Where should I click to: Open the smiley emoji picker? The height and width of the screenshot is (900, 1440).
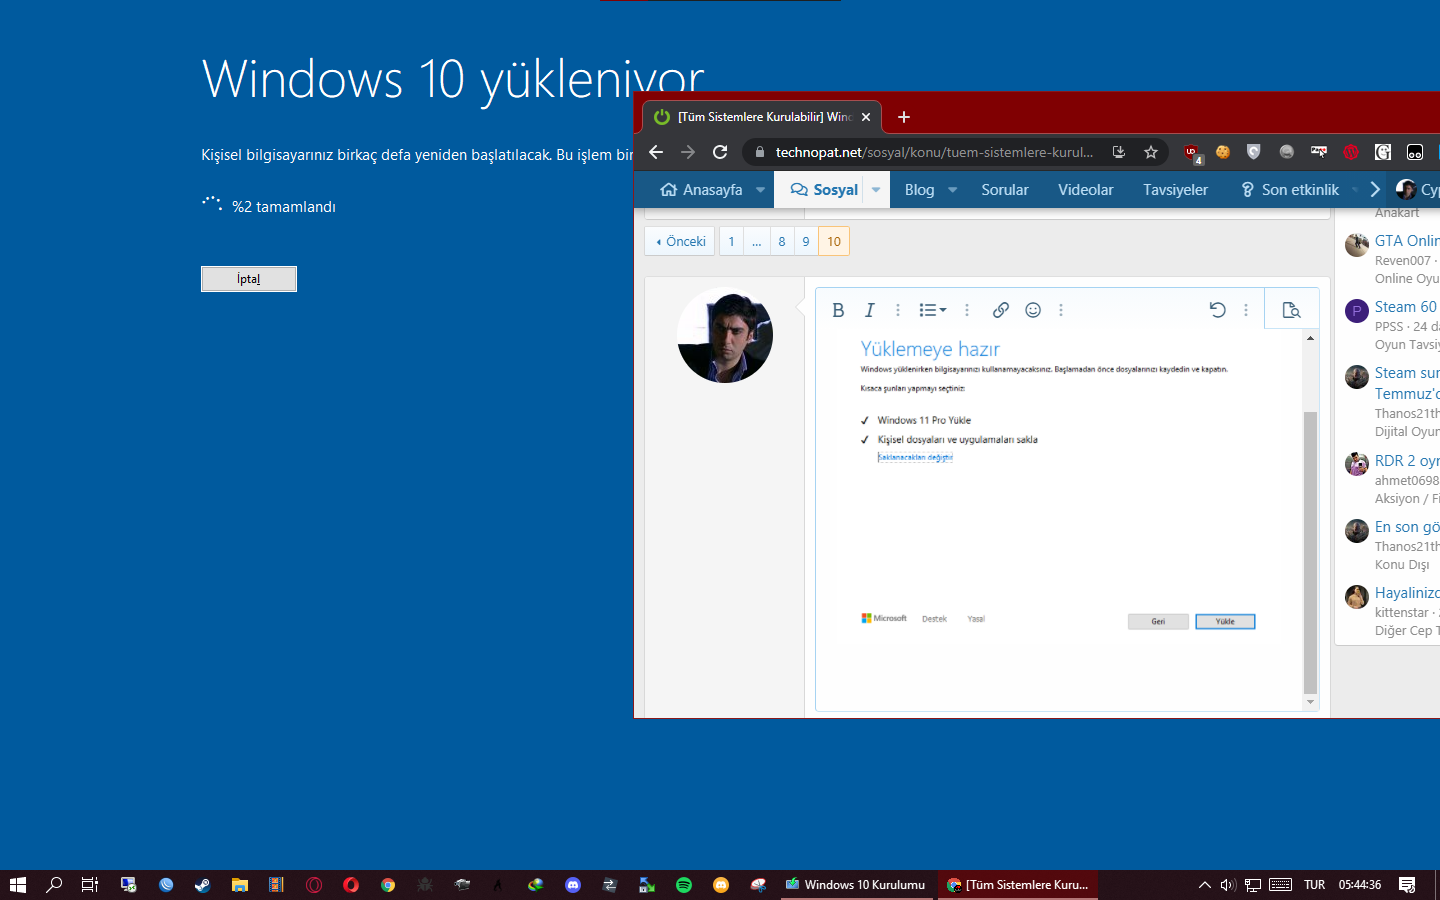1033,310
